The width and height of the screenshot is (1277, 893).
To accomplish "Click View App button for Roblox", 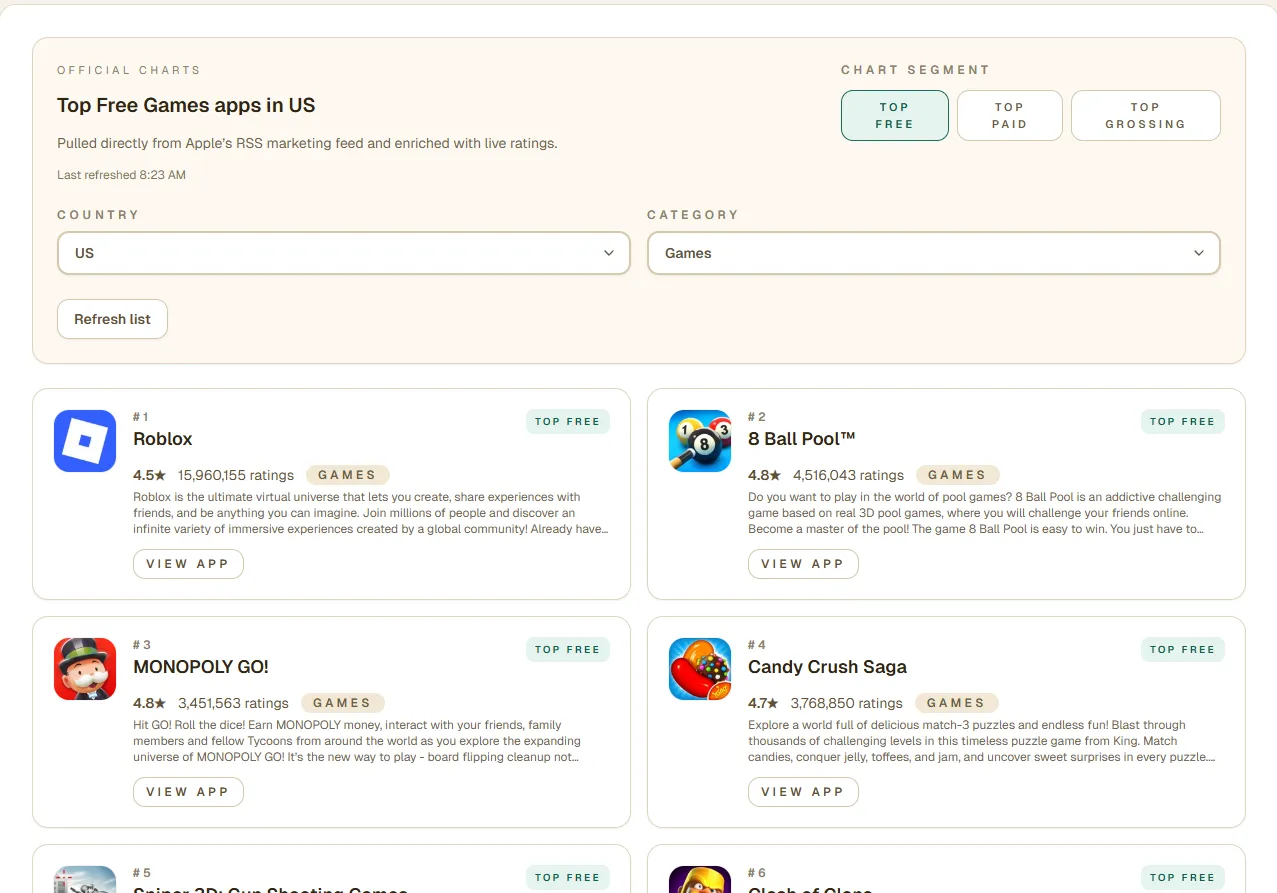I will click(x=188, y=564).
